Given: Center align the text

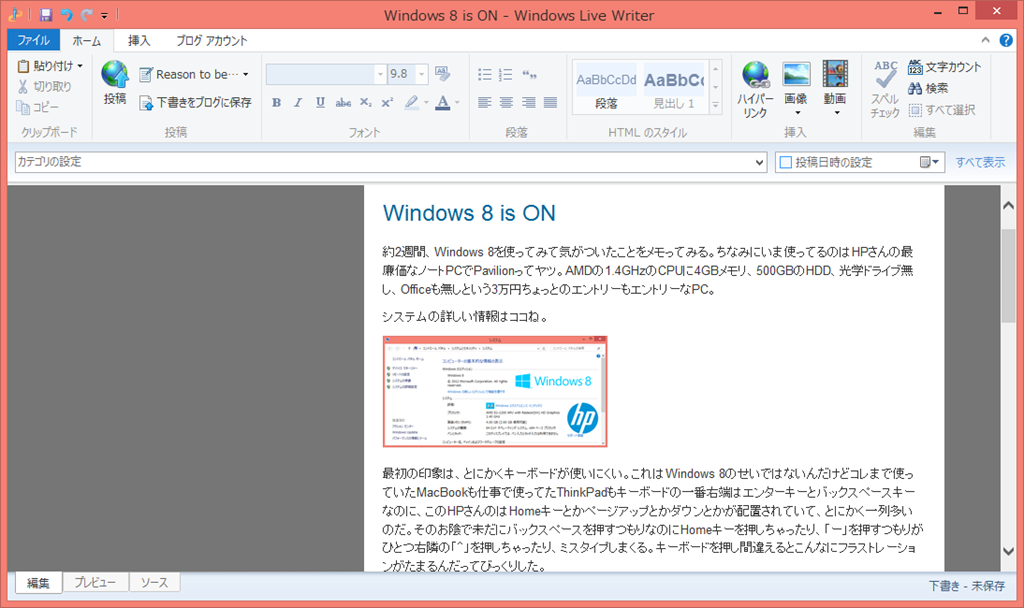Looking at the screenshot, I should (x=507, y=103).
